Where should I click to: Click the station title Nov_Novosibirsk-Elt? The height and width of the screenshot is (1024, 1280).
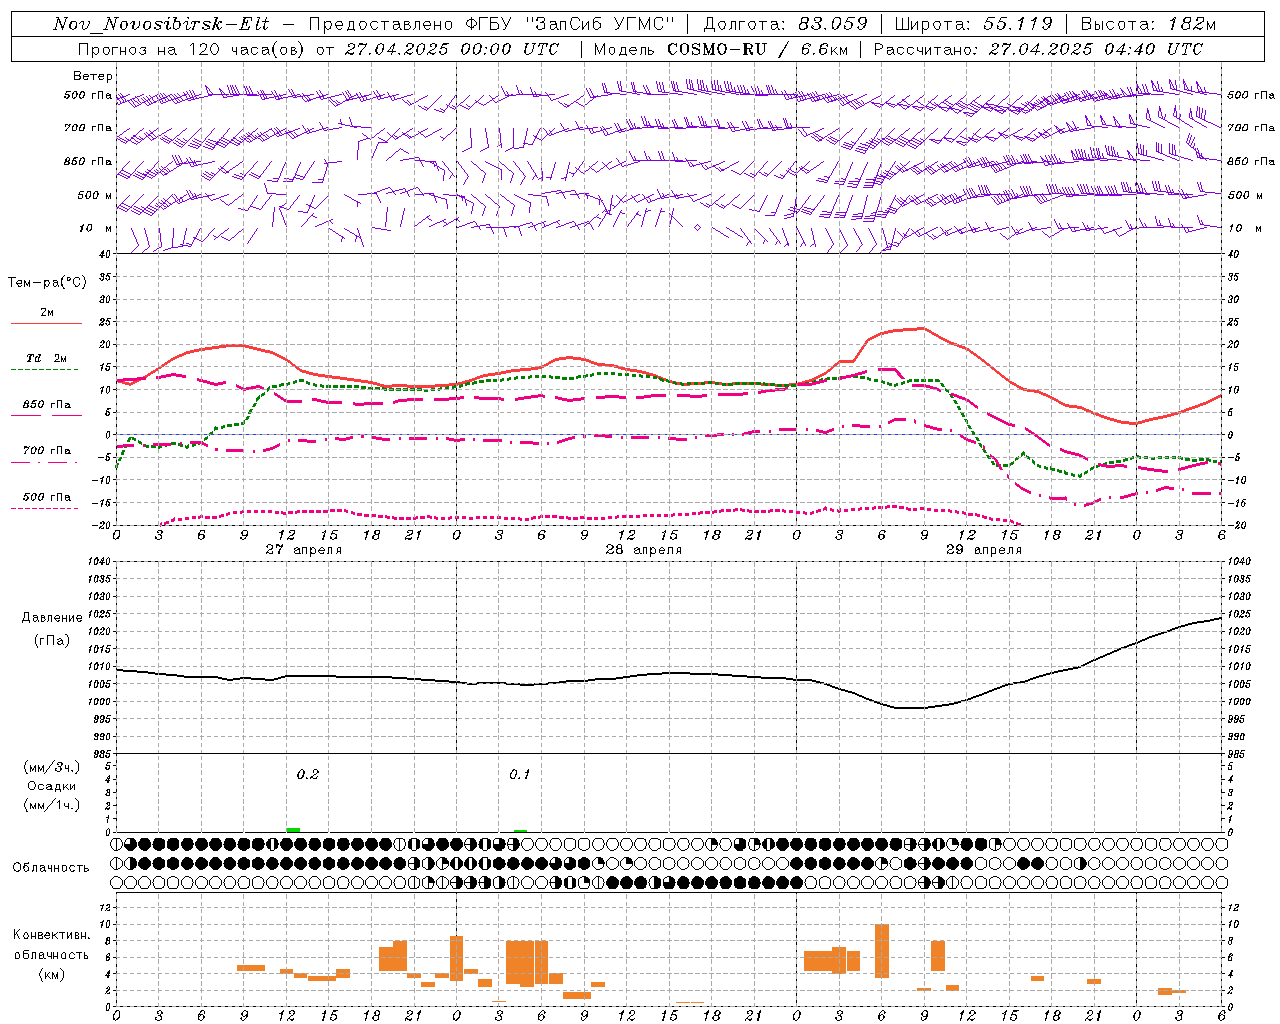coord(160,24)
